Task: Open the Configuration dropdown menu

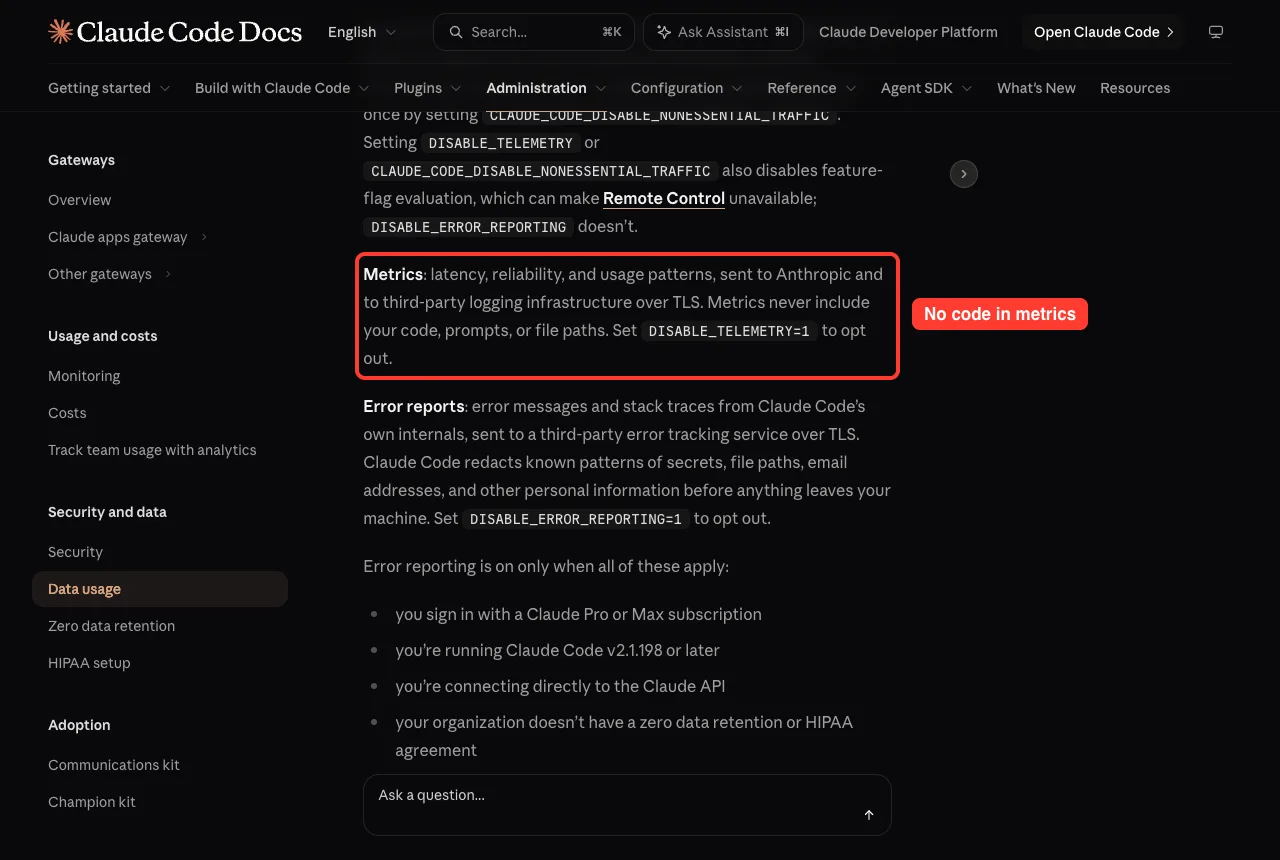Action: 687,88
